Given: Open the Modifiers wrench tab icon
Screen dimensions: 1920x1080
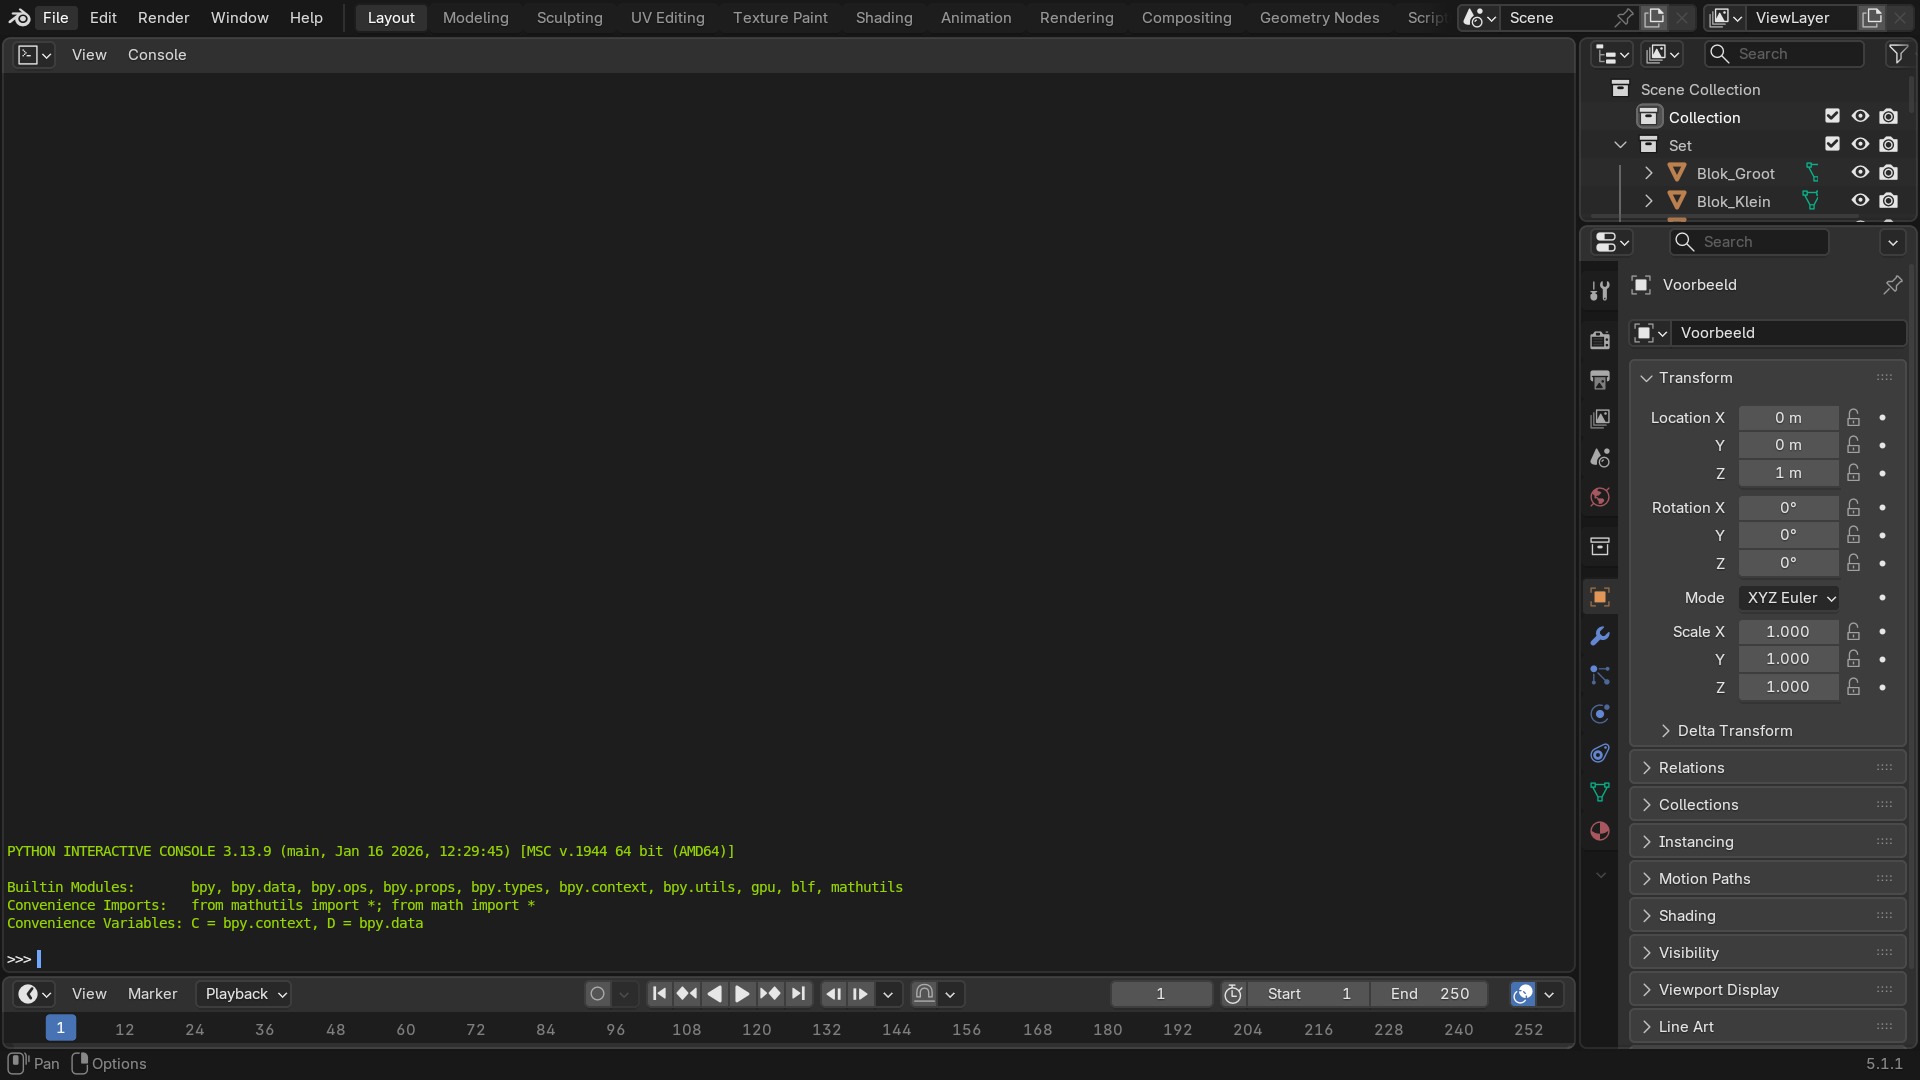Looking at the screenshot, I should pos(1600,636).
